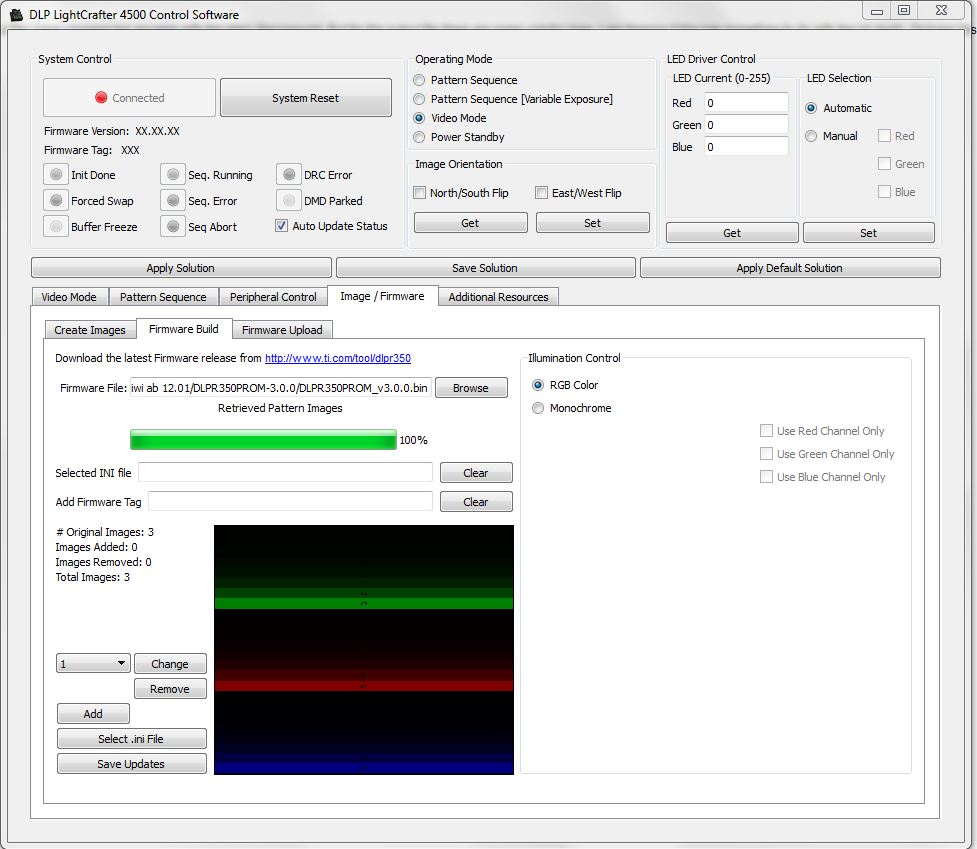The image size is (977, 849).
Task: Click the green 100% progress bar
Action: click(x=263, y=439)
